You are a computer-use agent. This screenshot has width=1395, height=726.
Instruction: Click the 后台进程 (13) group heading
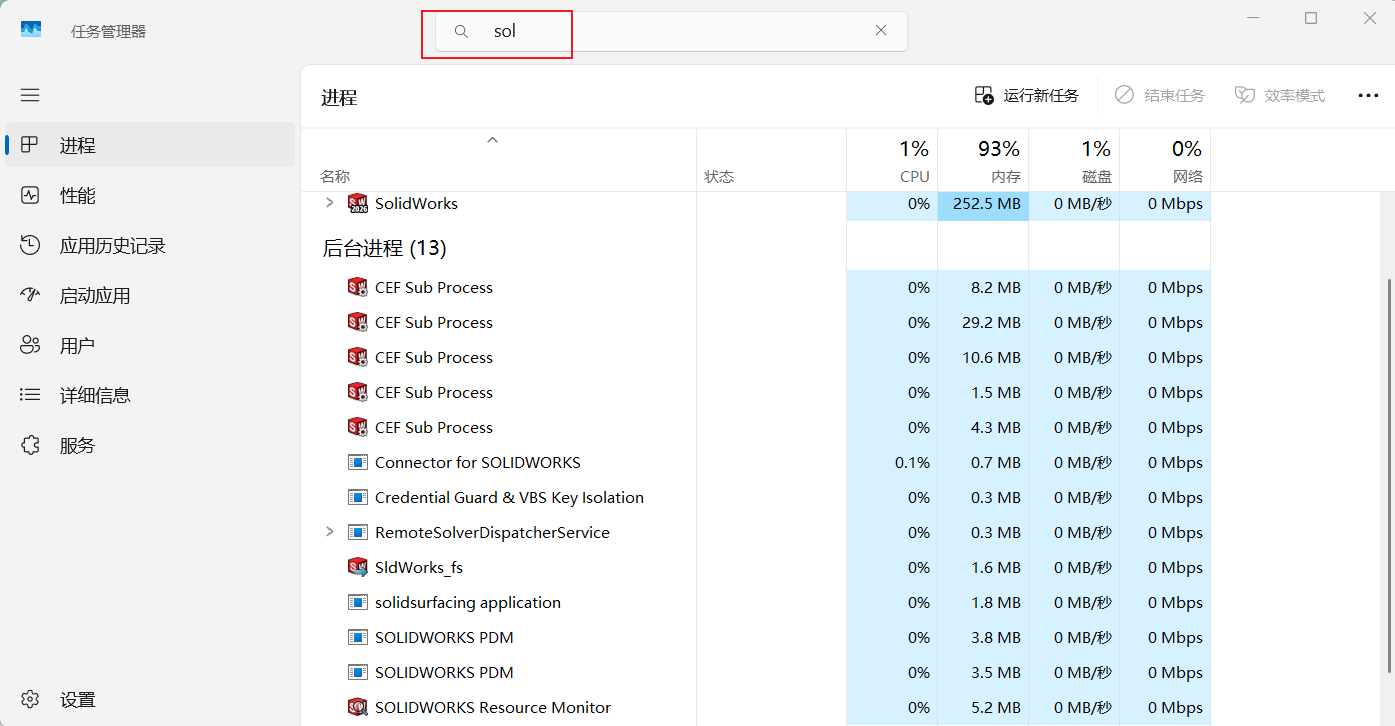pyautogui.click(x=384, y=248)
